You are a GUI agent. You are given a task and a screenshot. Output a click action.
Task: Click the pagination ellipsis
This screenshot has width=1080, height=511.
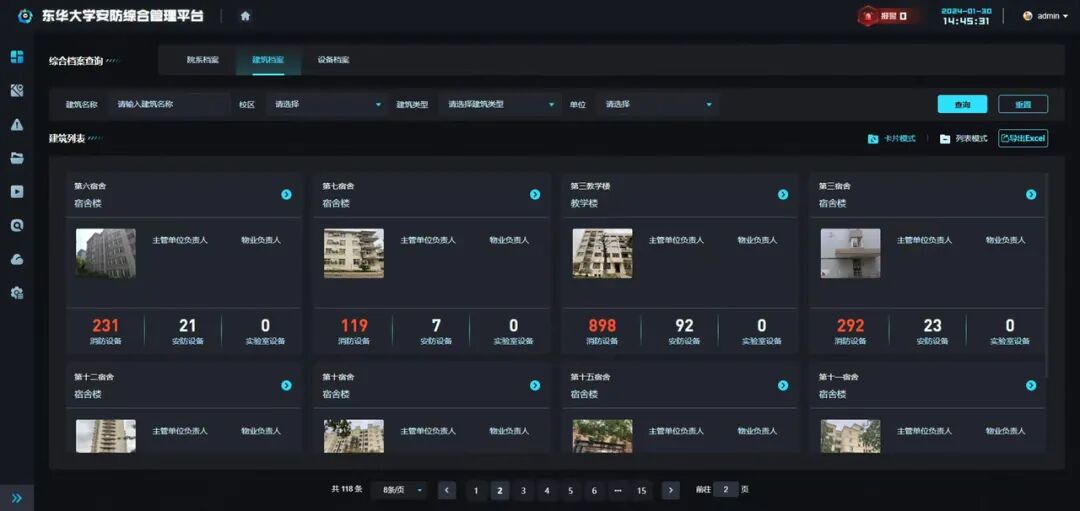(618, 490)
